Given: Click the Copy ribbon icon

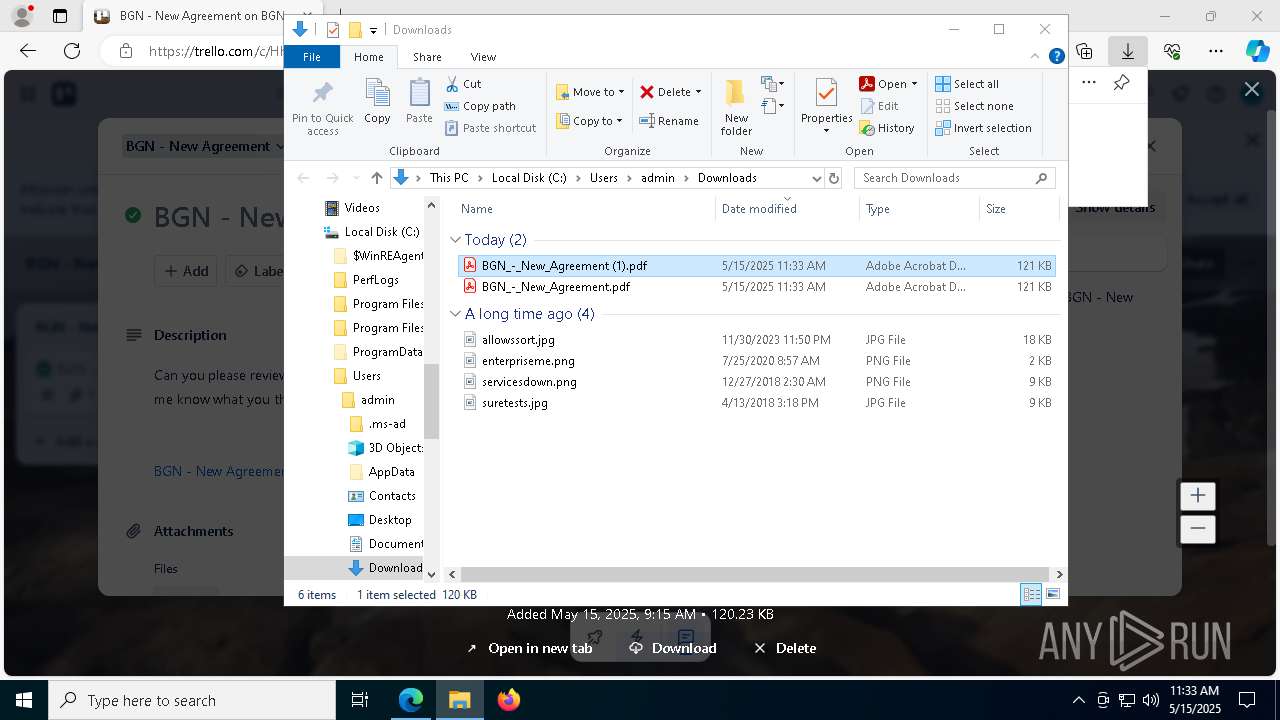Looking at the screenshot, I should tap(377, 102).
